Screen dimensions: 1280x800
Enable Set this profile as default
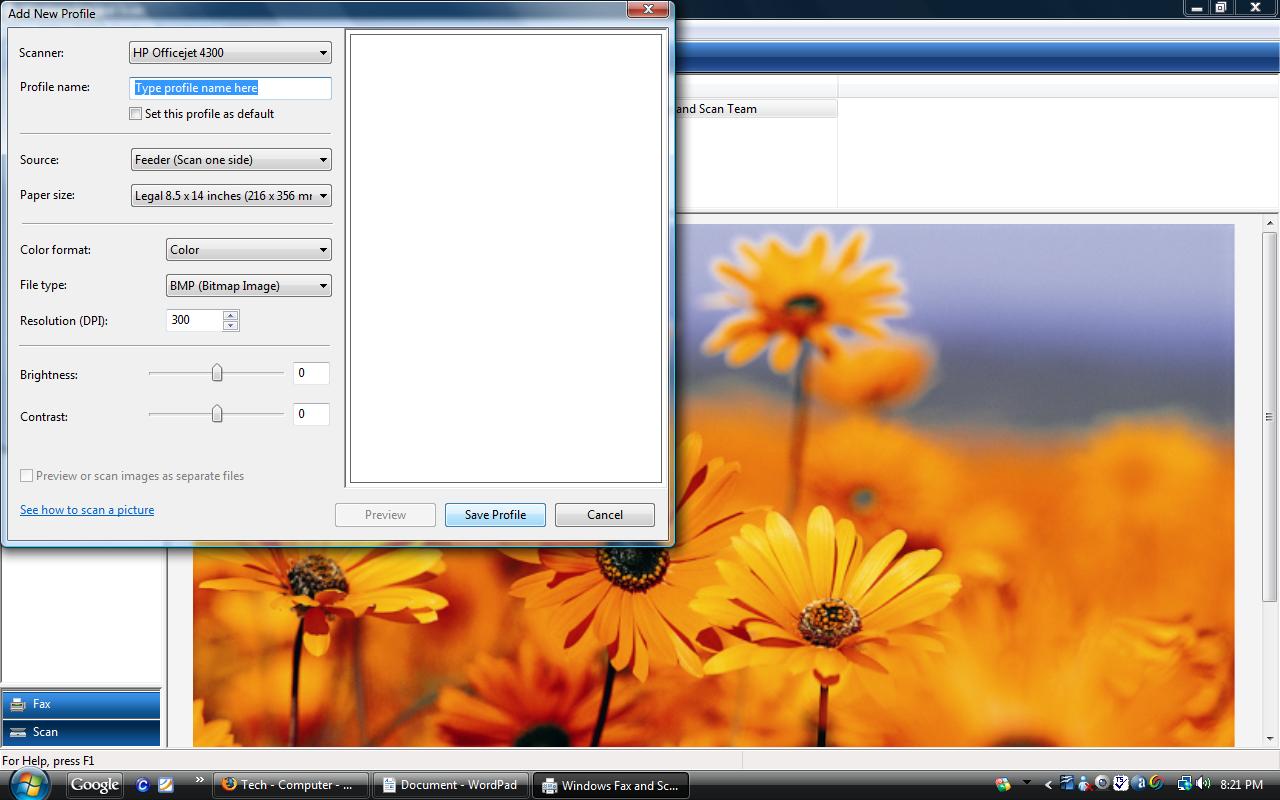pyautogui.click(x=135, y=114)
